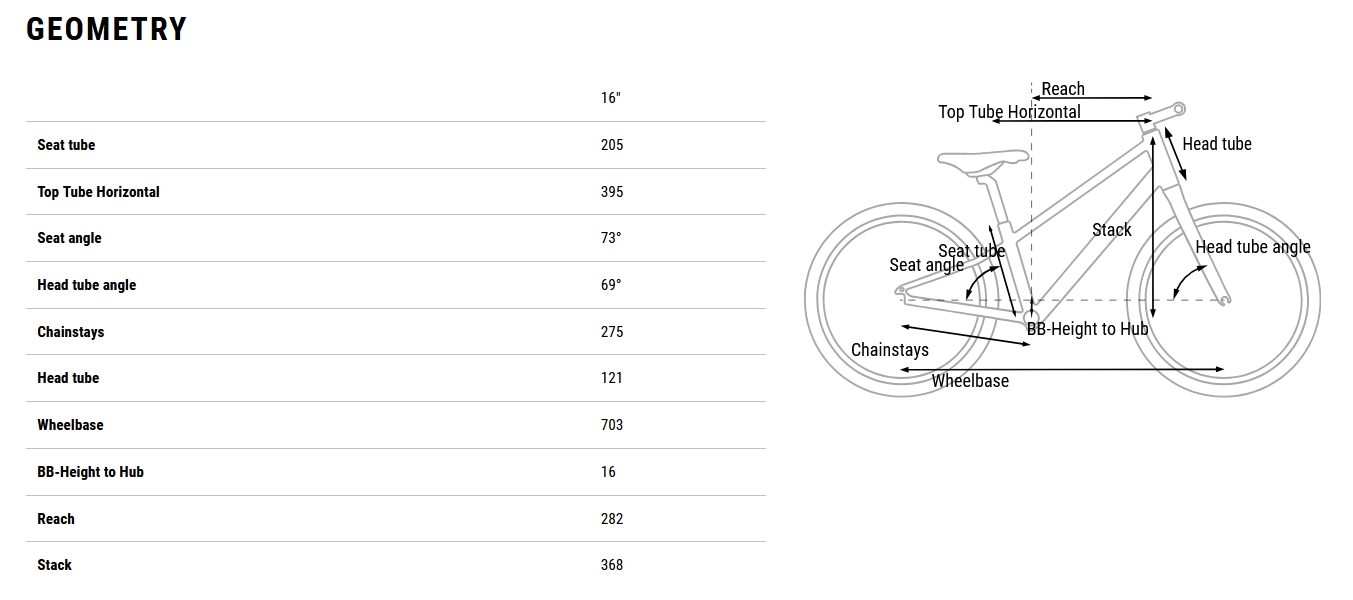Screen dimensions: 1353x600
Task: Click the Top Tube Horizontal table row label
Action: [98, 192]
